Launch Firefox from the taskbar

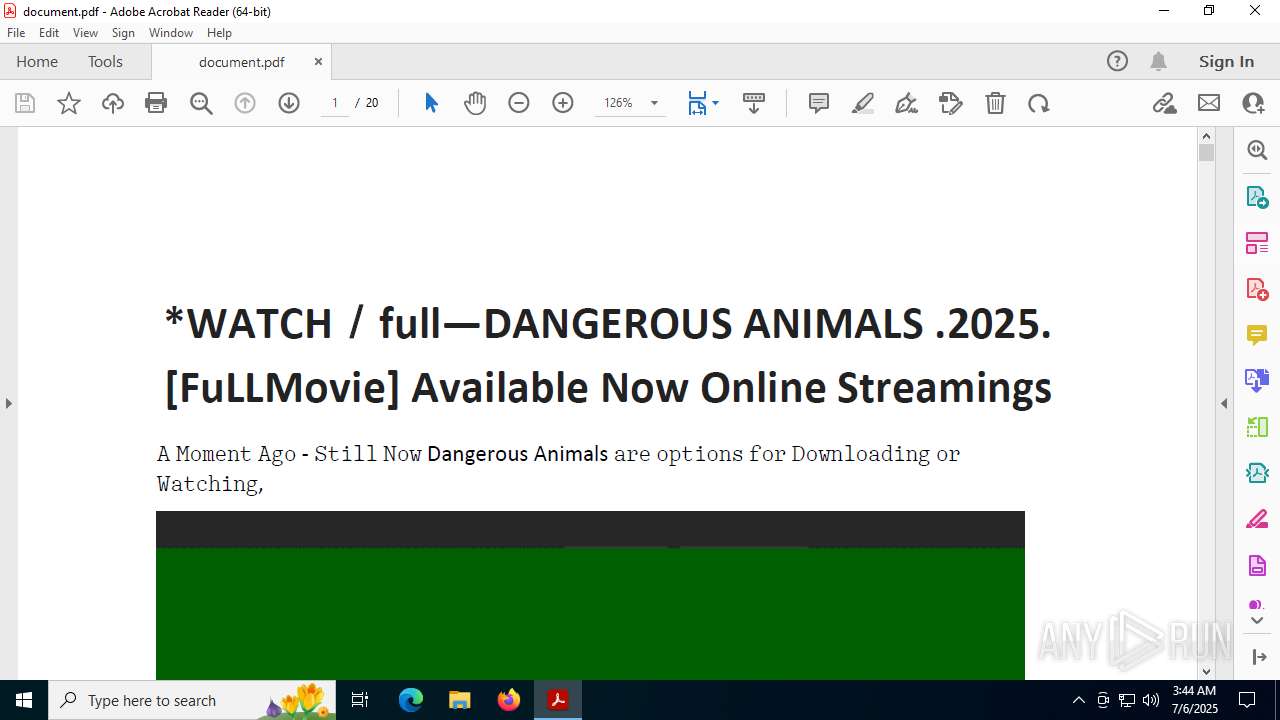point(509,700)
